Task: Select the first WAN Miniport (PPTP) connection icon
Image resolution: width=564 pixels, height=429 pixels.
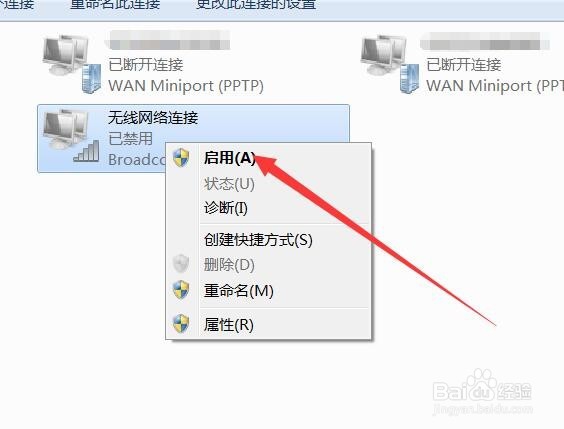Action: pyautogui.click(x=71, y=64)
